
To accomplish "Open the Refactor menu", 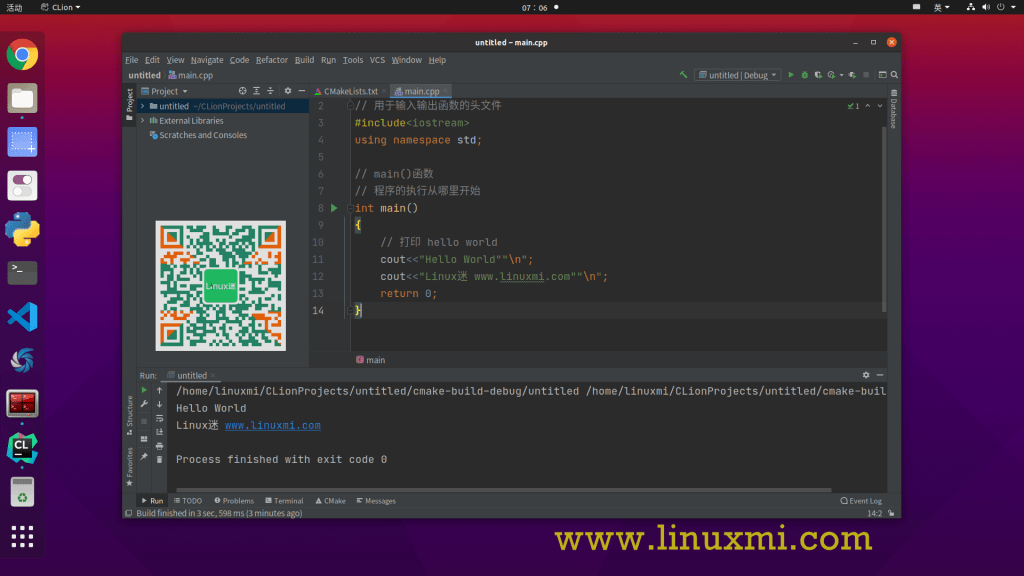I will tap(272, 59).
